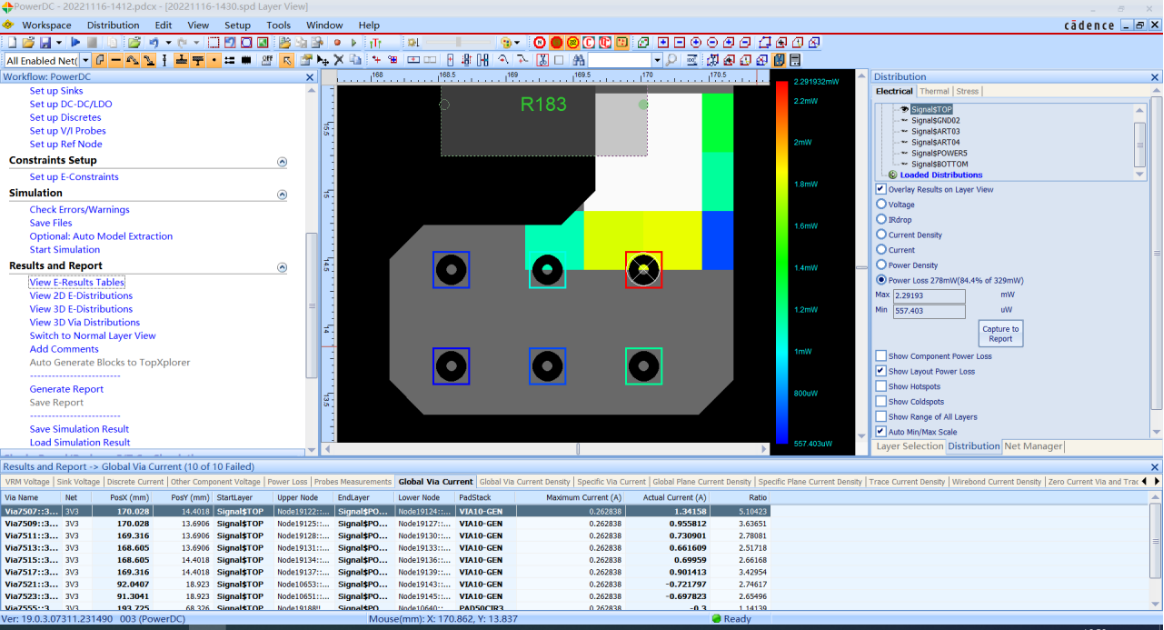This screenshot has height=630, width=1164.
Task: Collapse the Results and Report section
Action: pos(282,266)
